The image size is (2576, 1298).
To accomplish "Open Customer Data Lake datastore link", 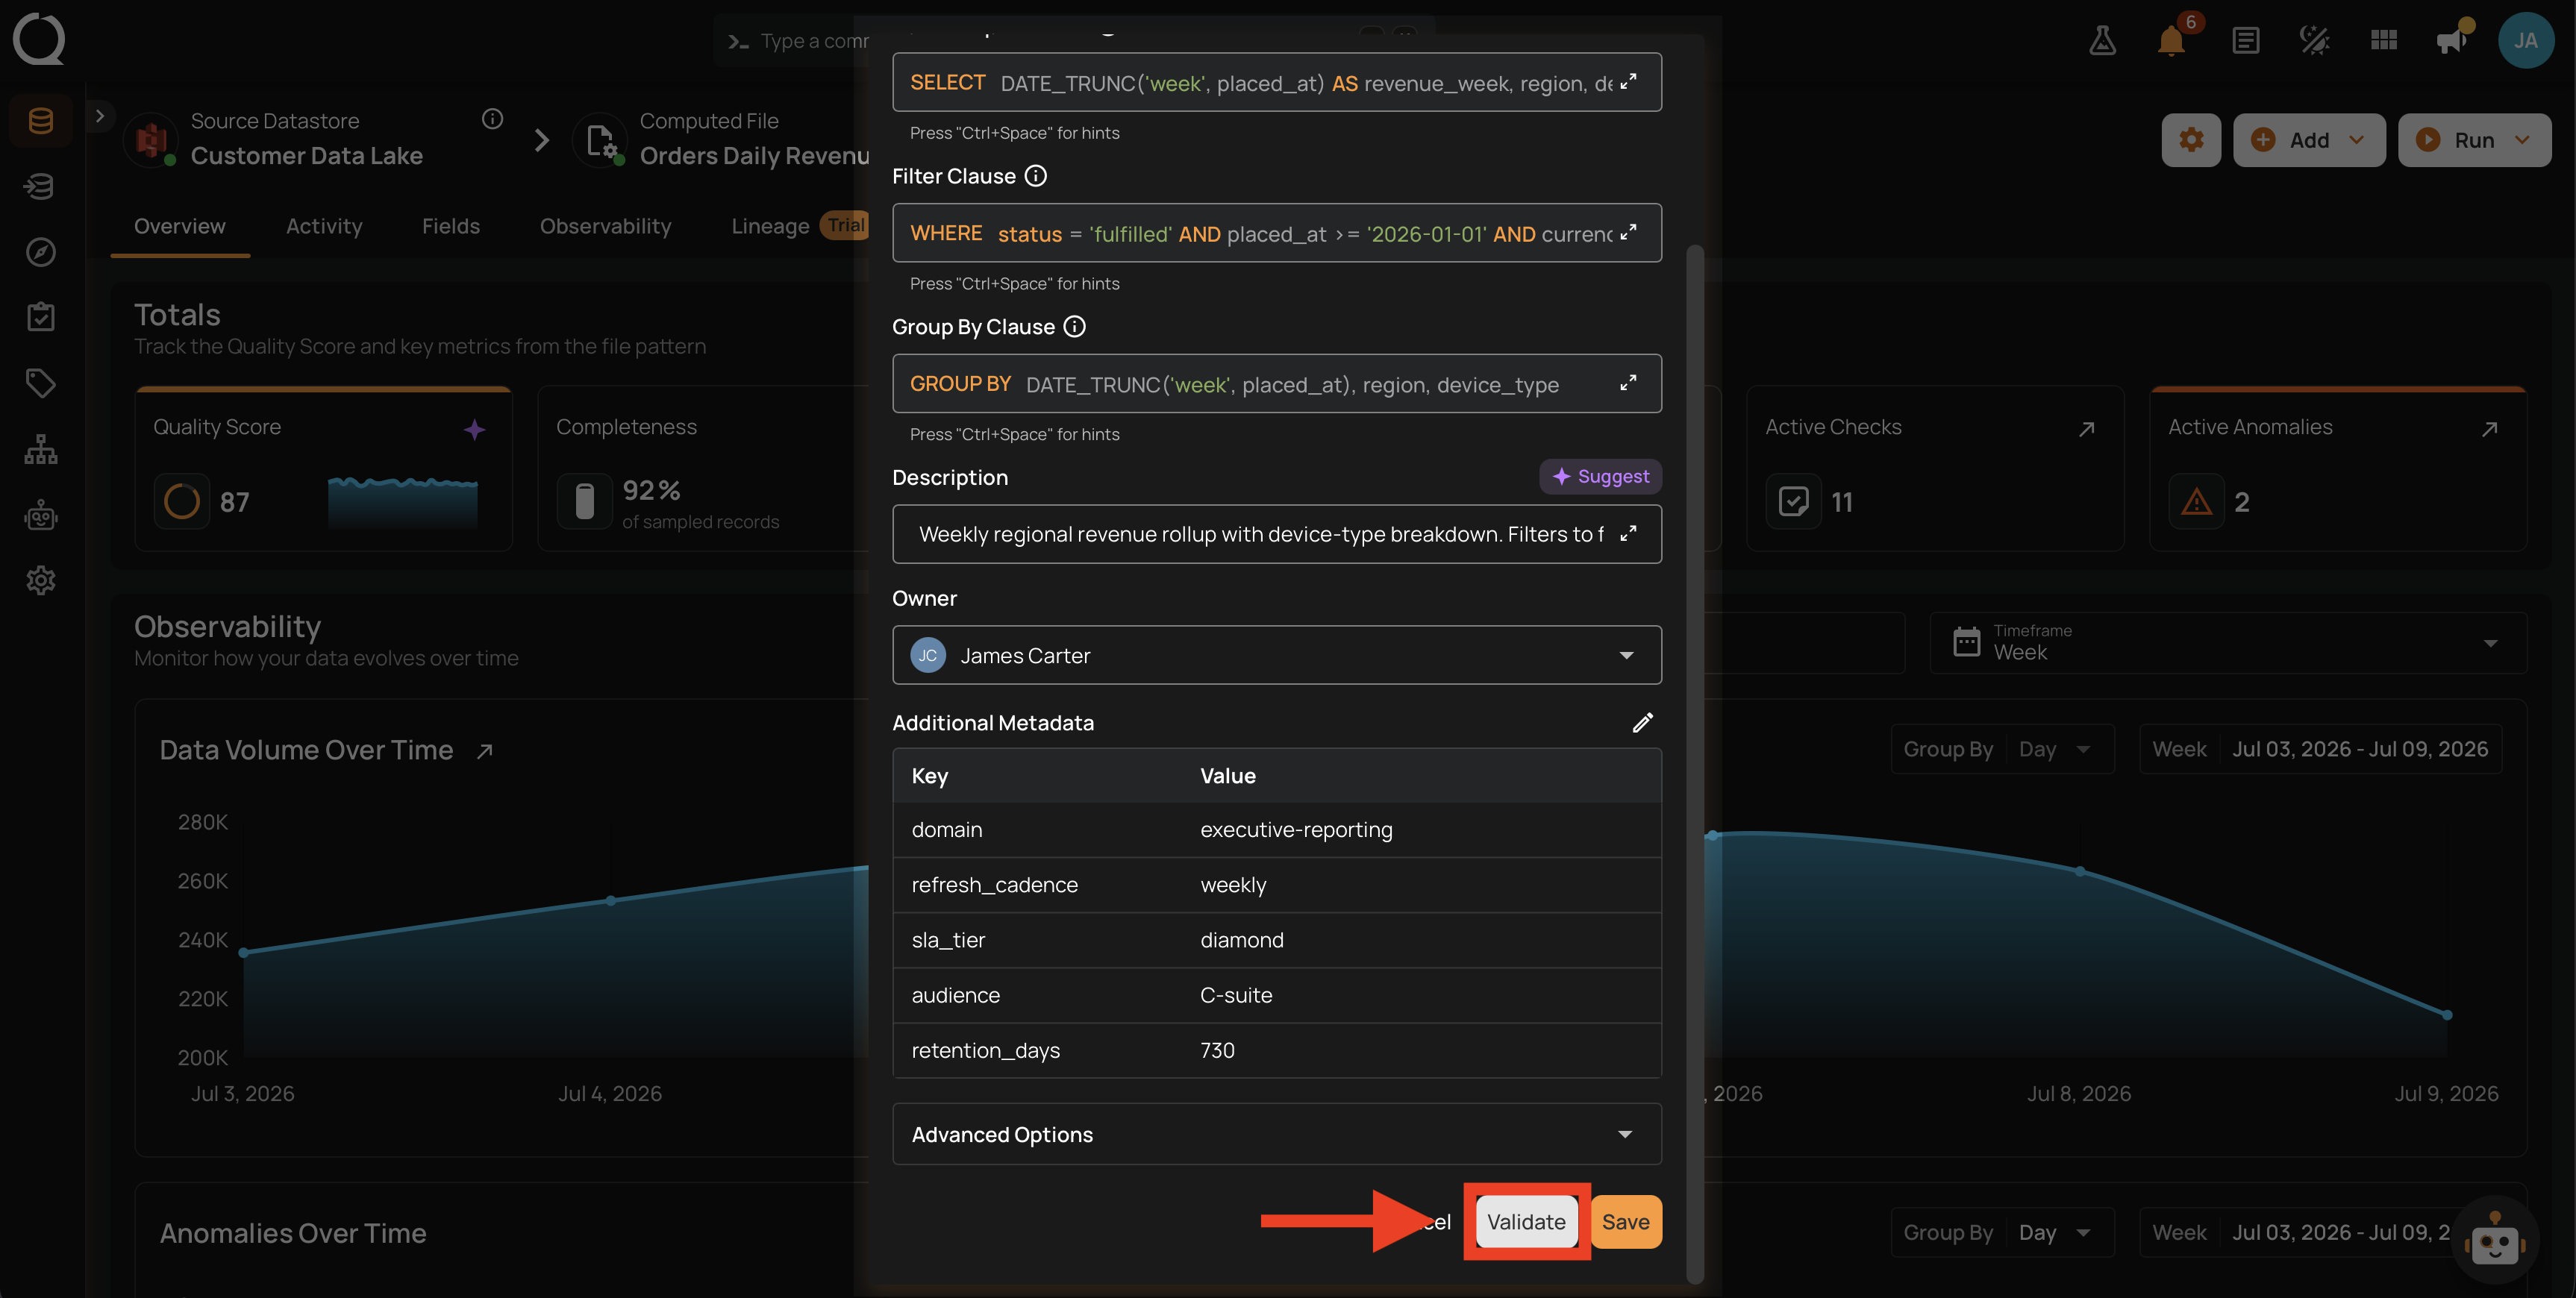I will [307, 156].
